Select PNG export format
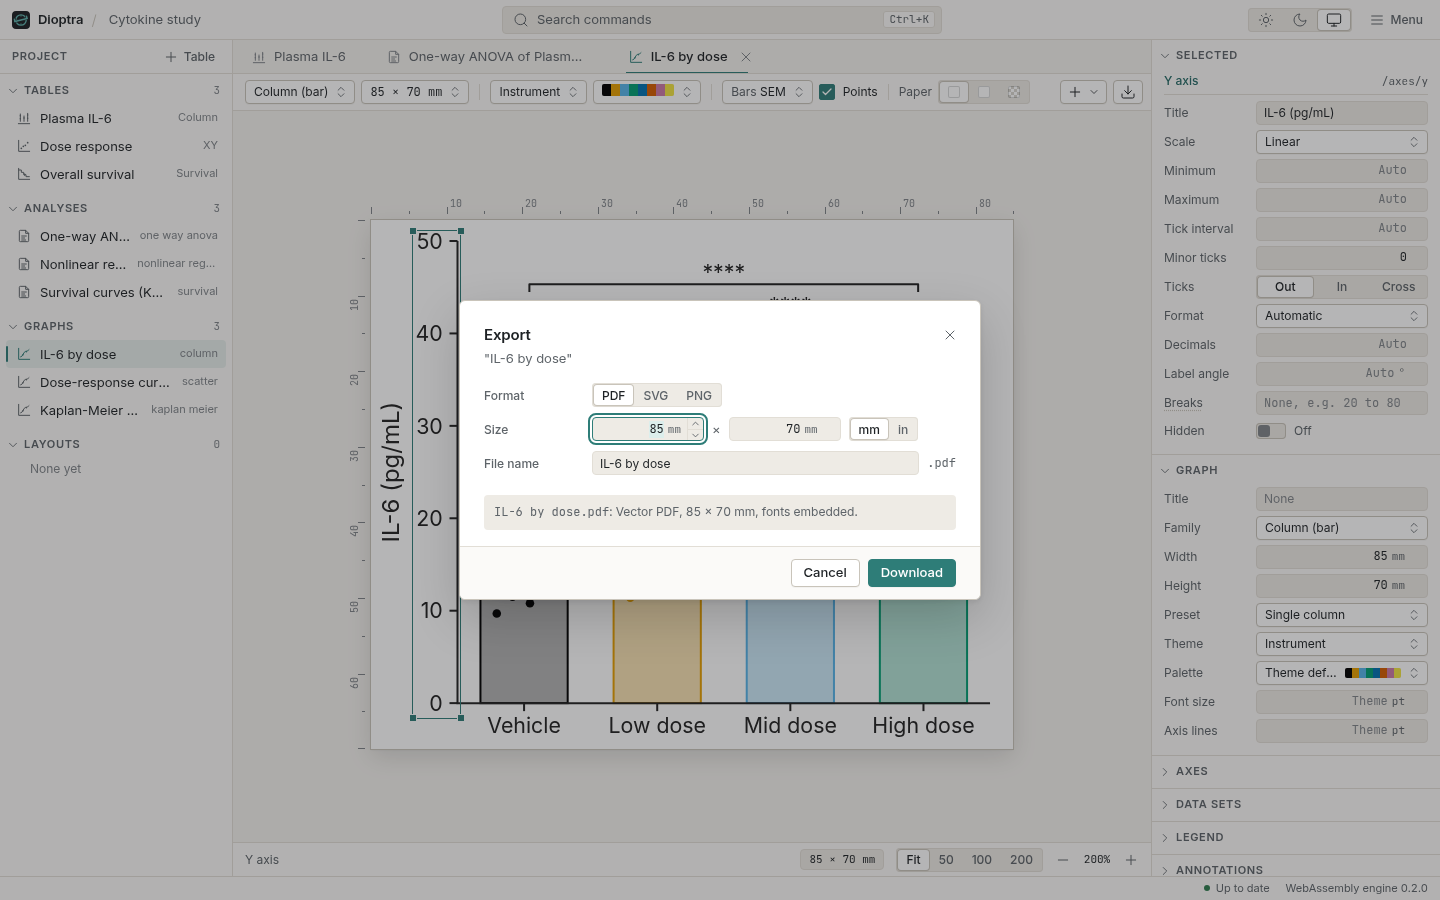The image size is (1440, 900). tap(699, 396)
